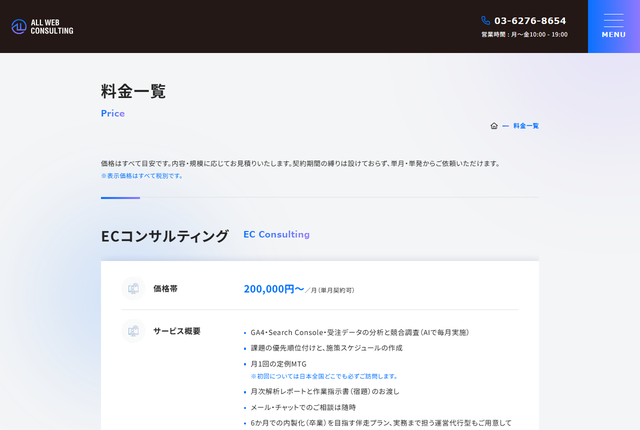640x430 pixels.
Task: Click the 月次解析レポート bullet item
Action: (x=325, y=392)
